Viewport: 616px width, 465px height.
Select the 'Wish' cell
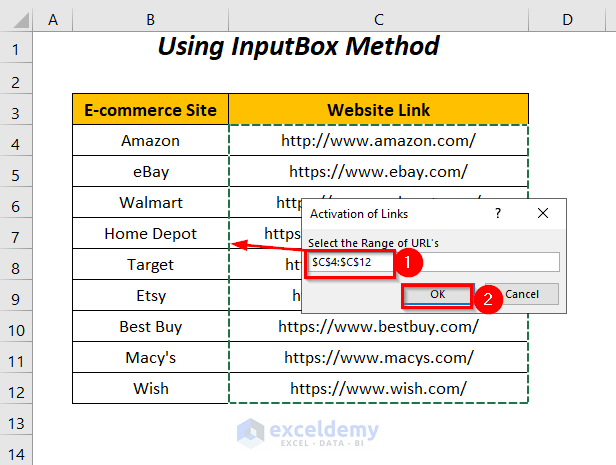point(150,388)
